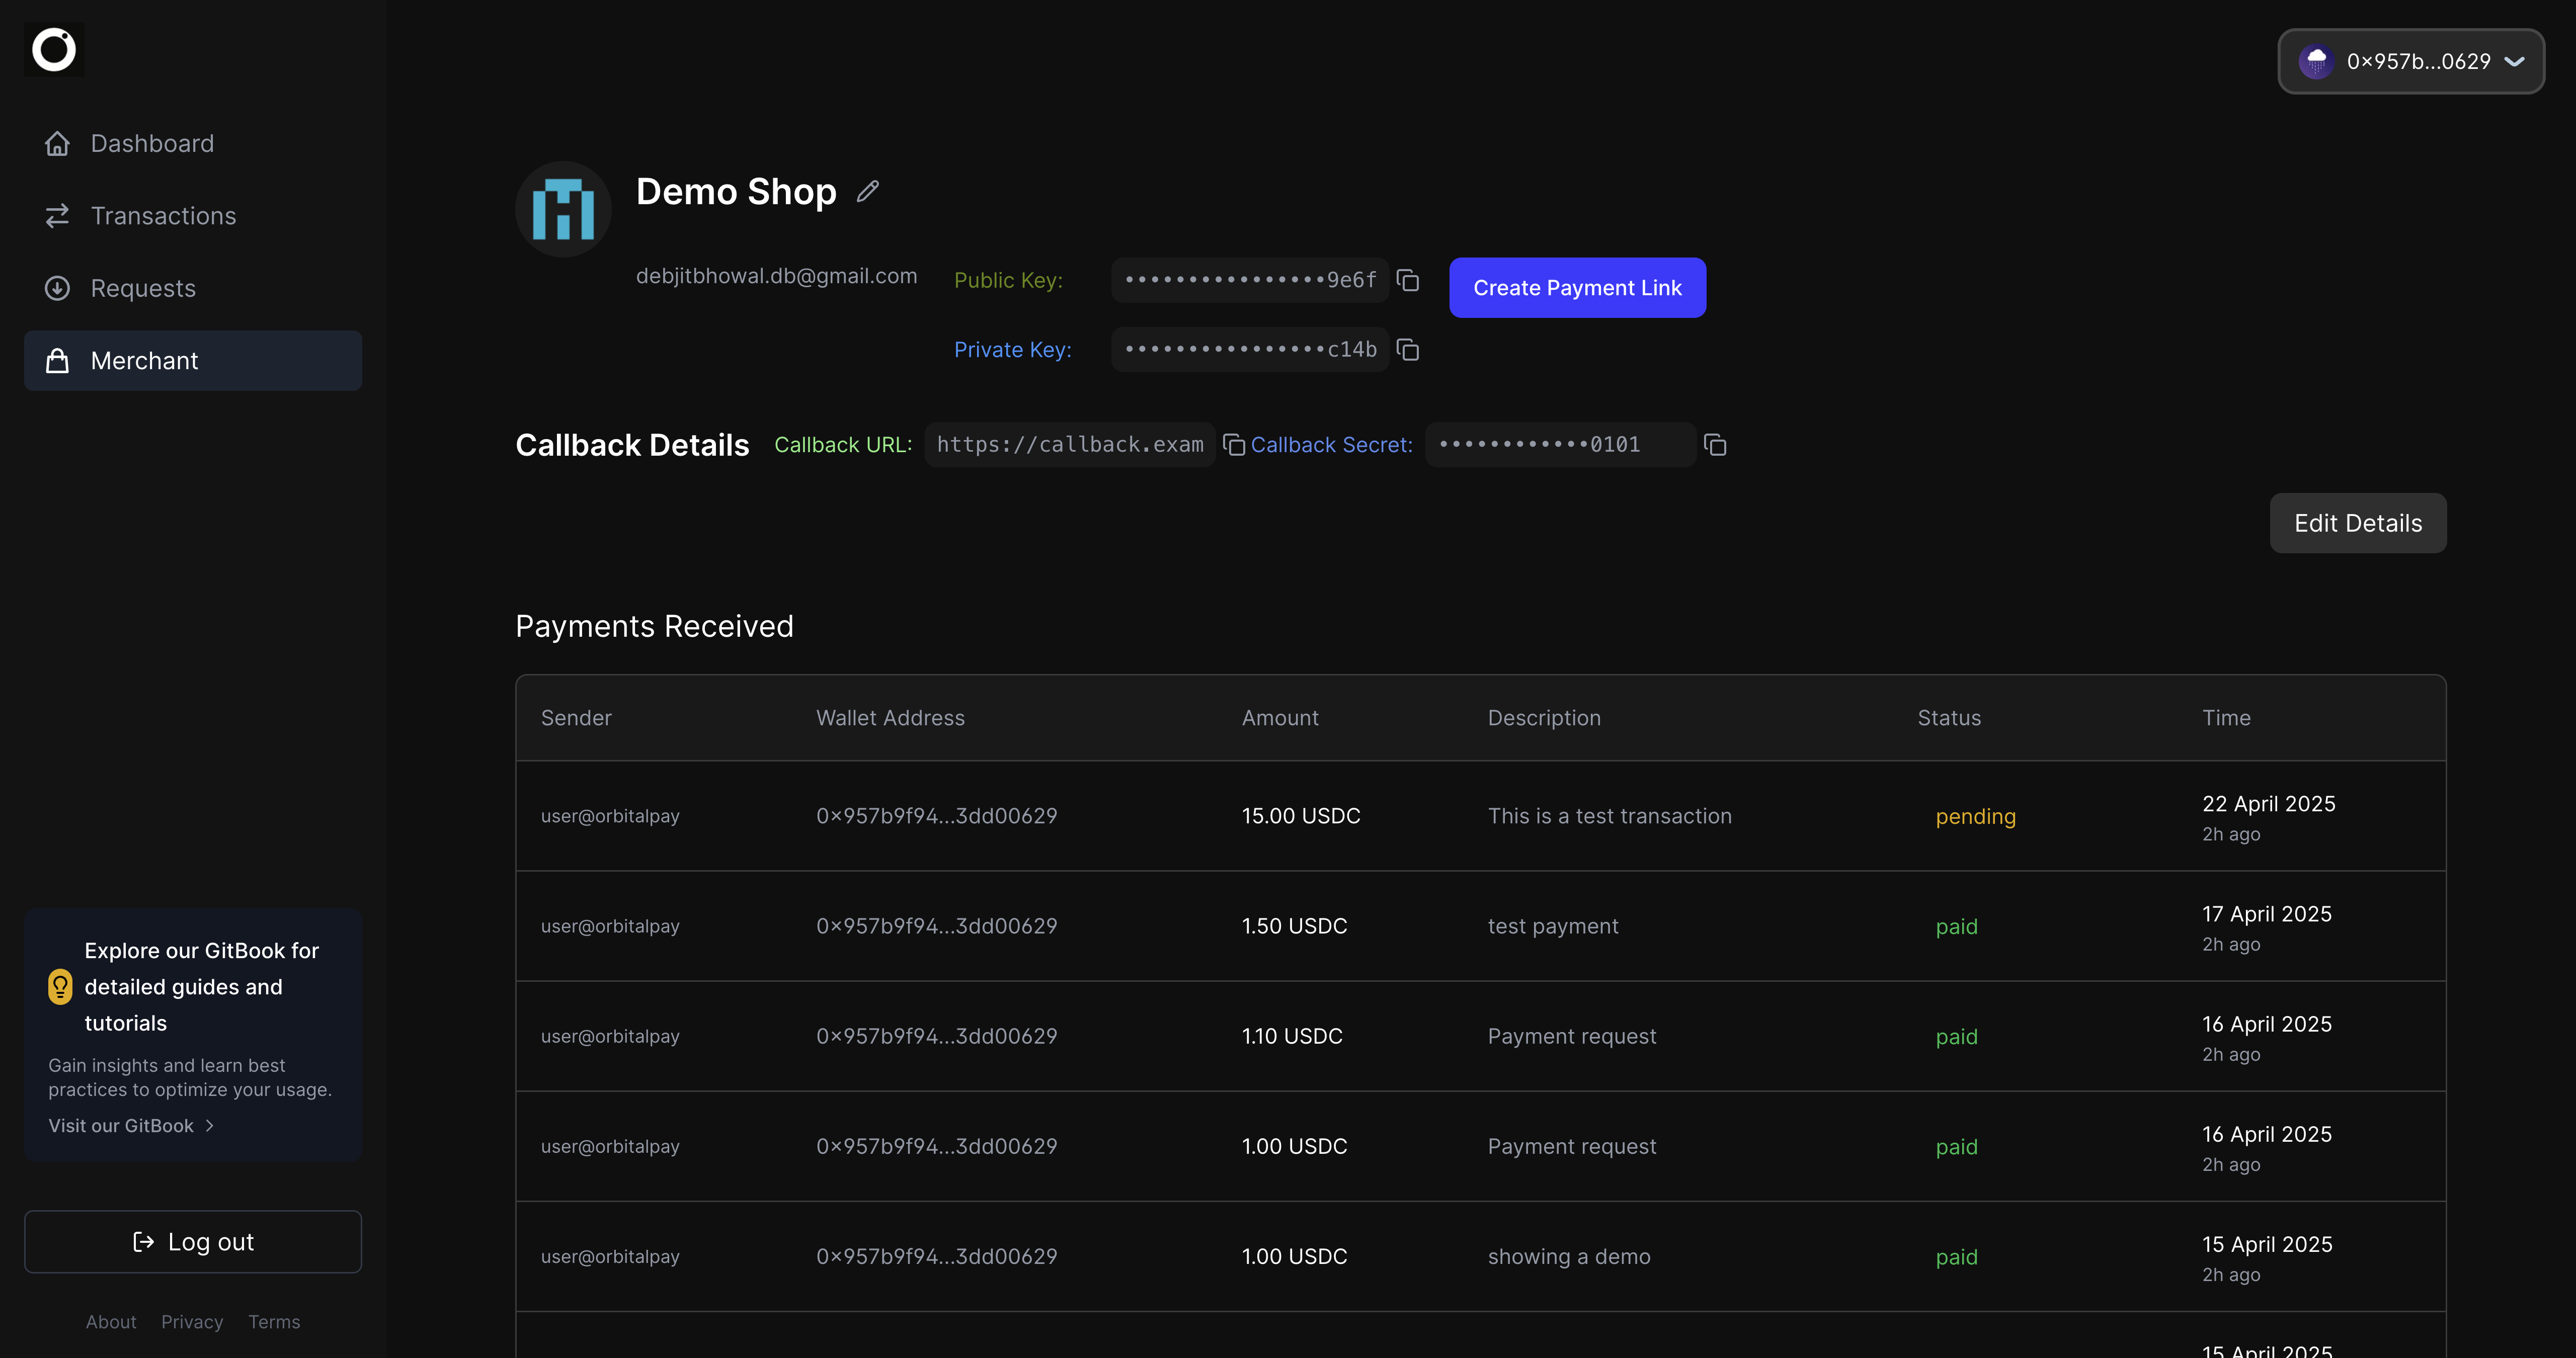2576x1358 pixels.
Task: Click the callback URL field
Action: [1069, 445]
